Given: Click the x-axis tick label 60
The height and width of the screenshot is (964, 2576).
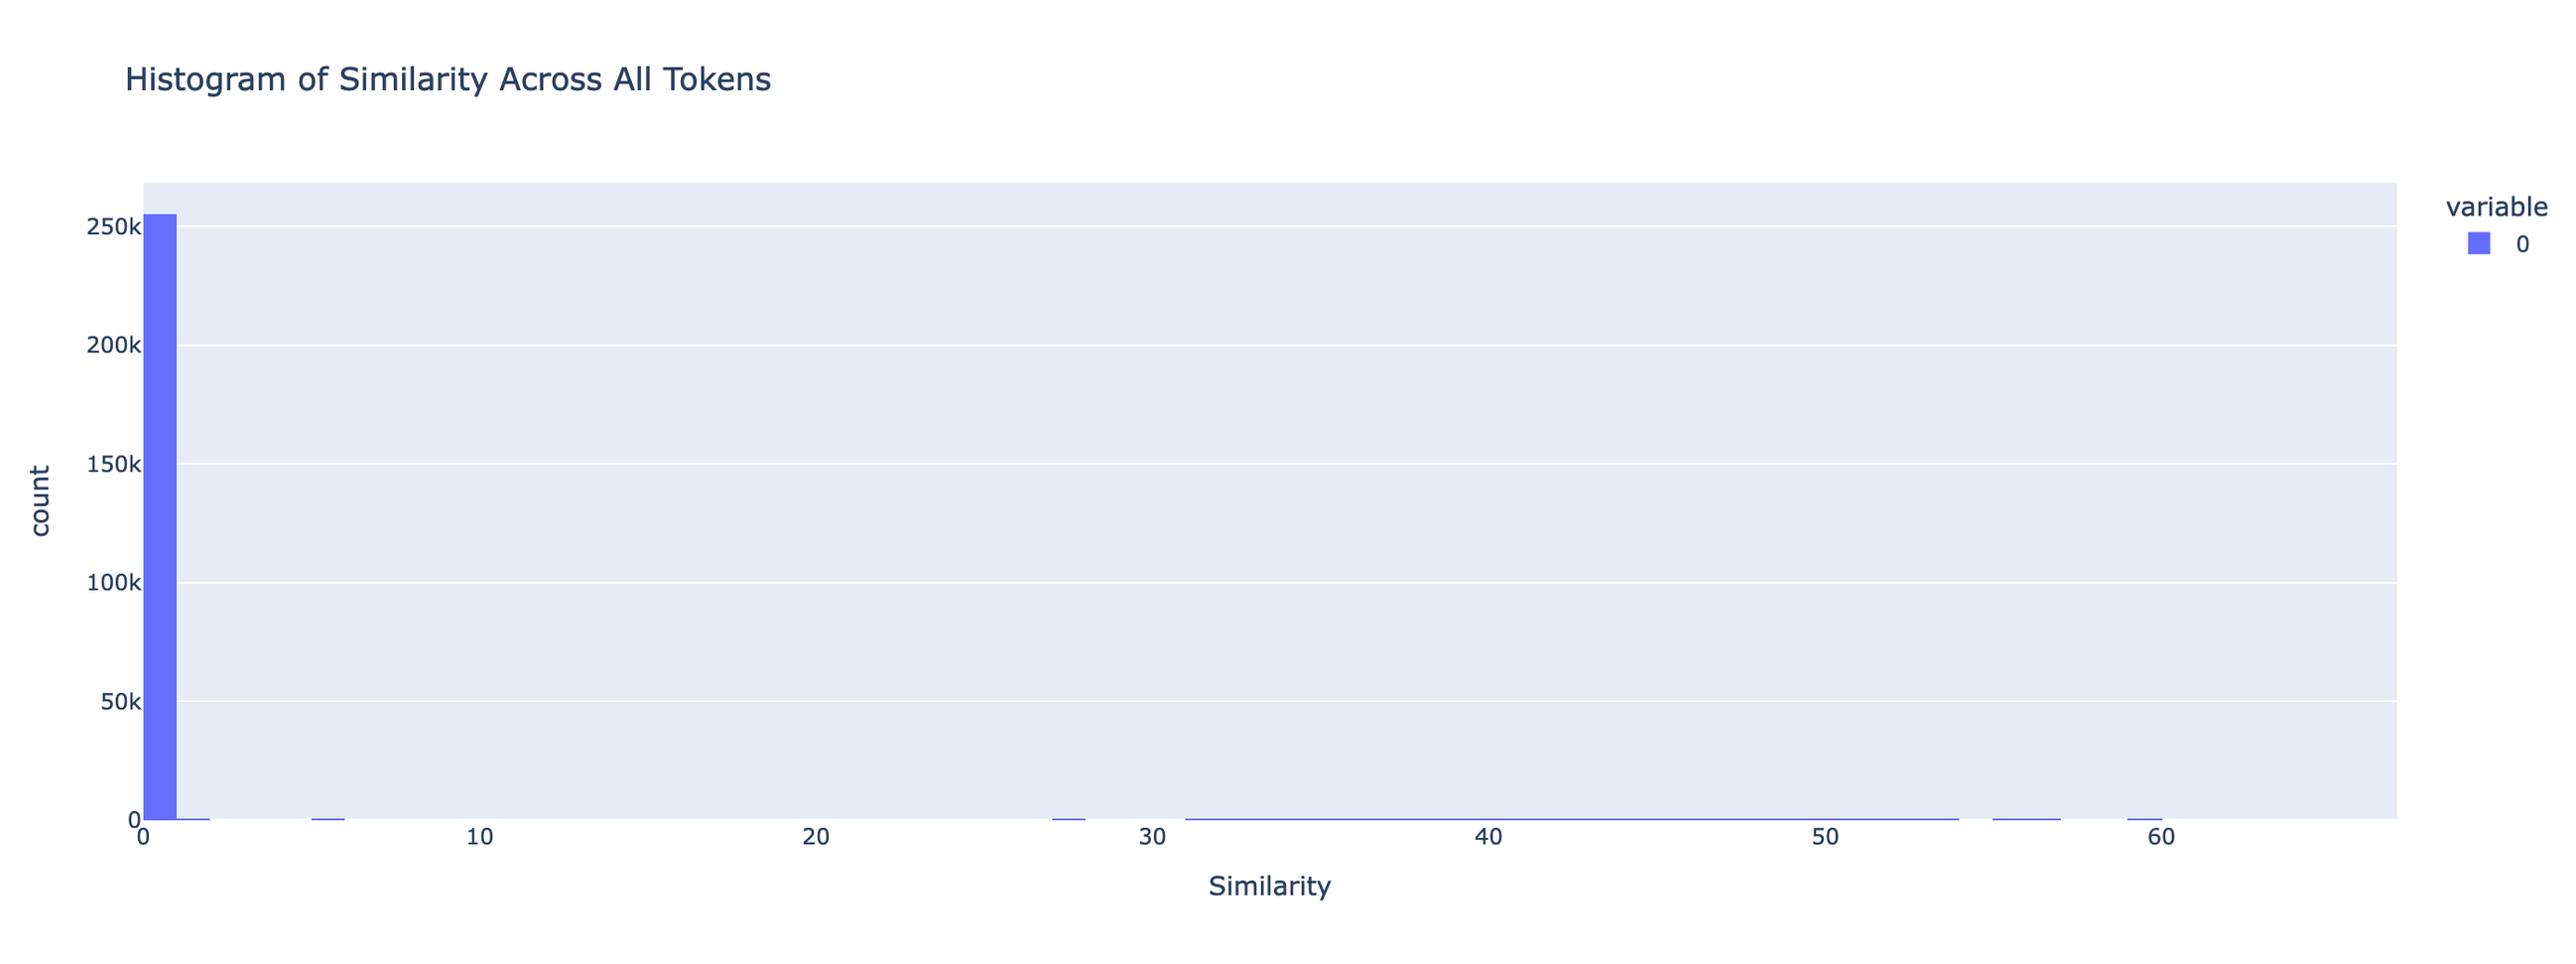Looking at the screenshot, I should (x=2161, y=837).
